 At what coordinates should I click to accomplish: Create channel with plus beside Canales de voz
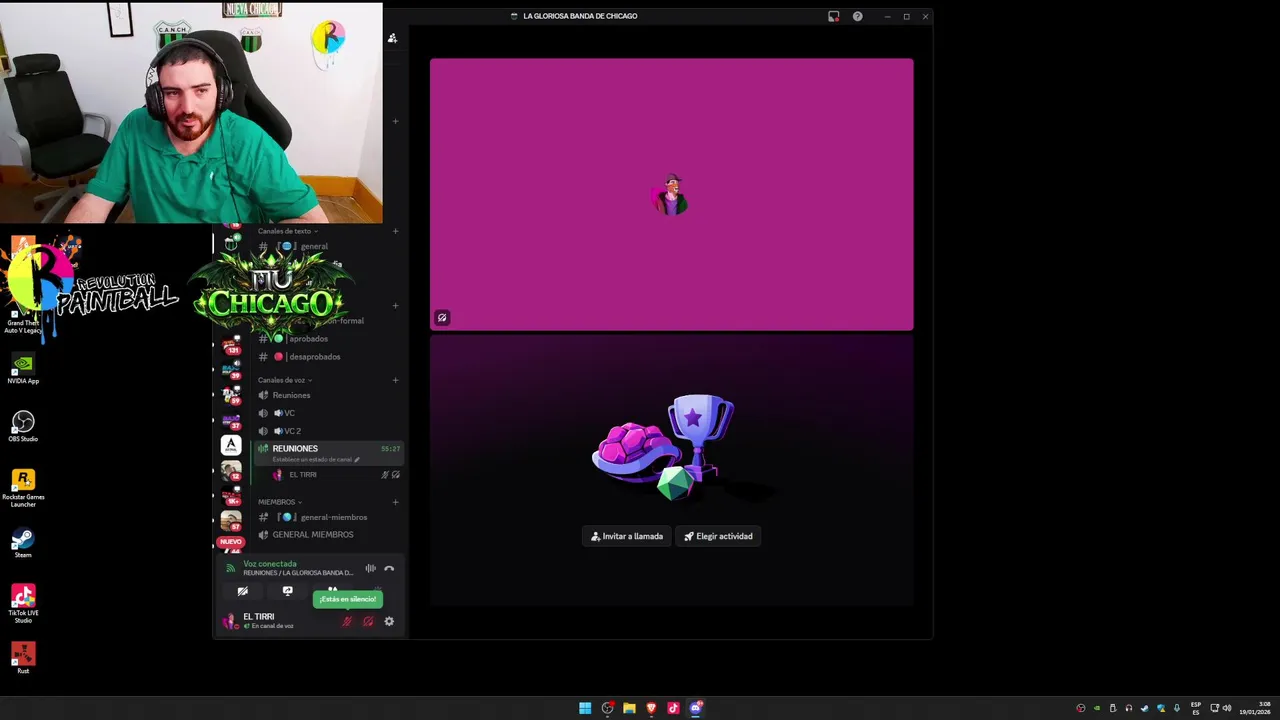pyautogui.click(x=395, y=380)
